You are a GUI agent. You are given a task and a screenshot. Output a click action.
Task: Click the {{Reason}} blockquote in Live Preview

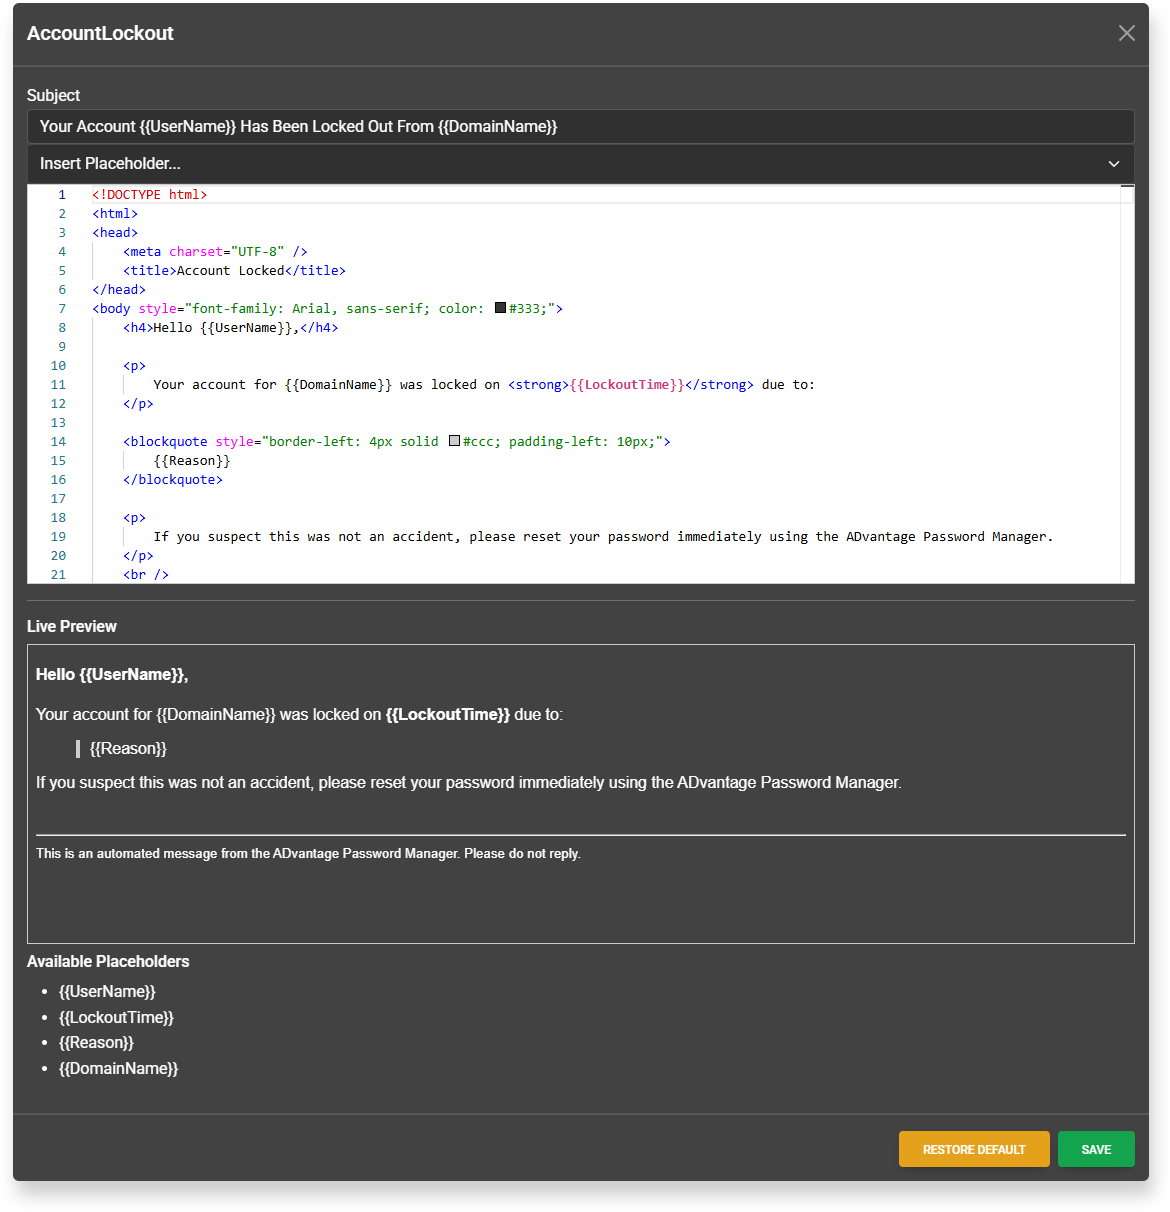click(x=128, y=749)
